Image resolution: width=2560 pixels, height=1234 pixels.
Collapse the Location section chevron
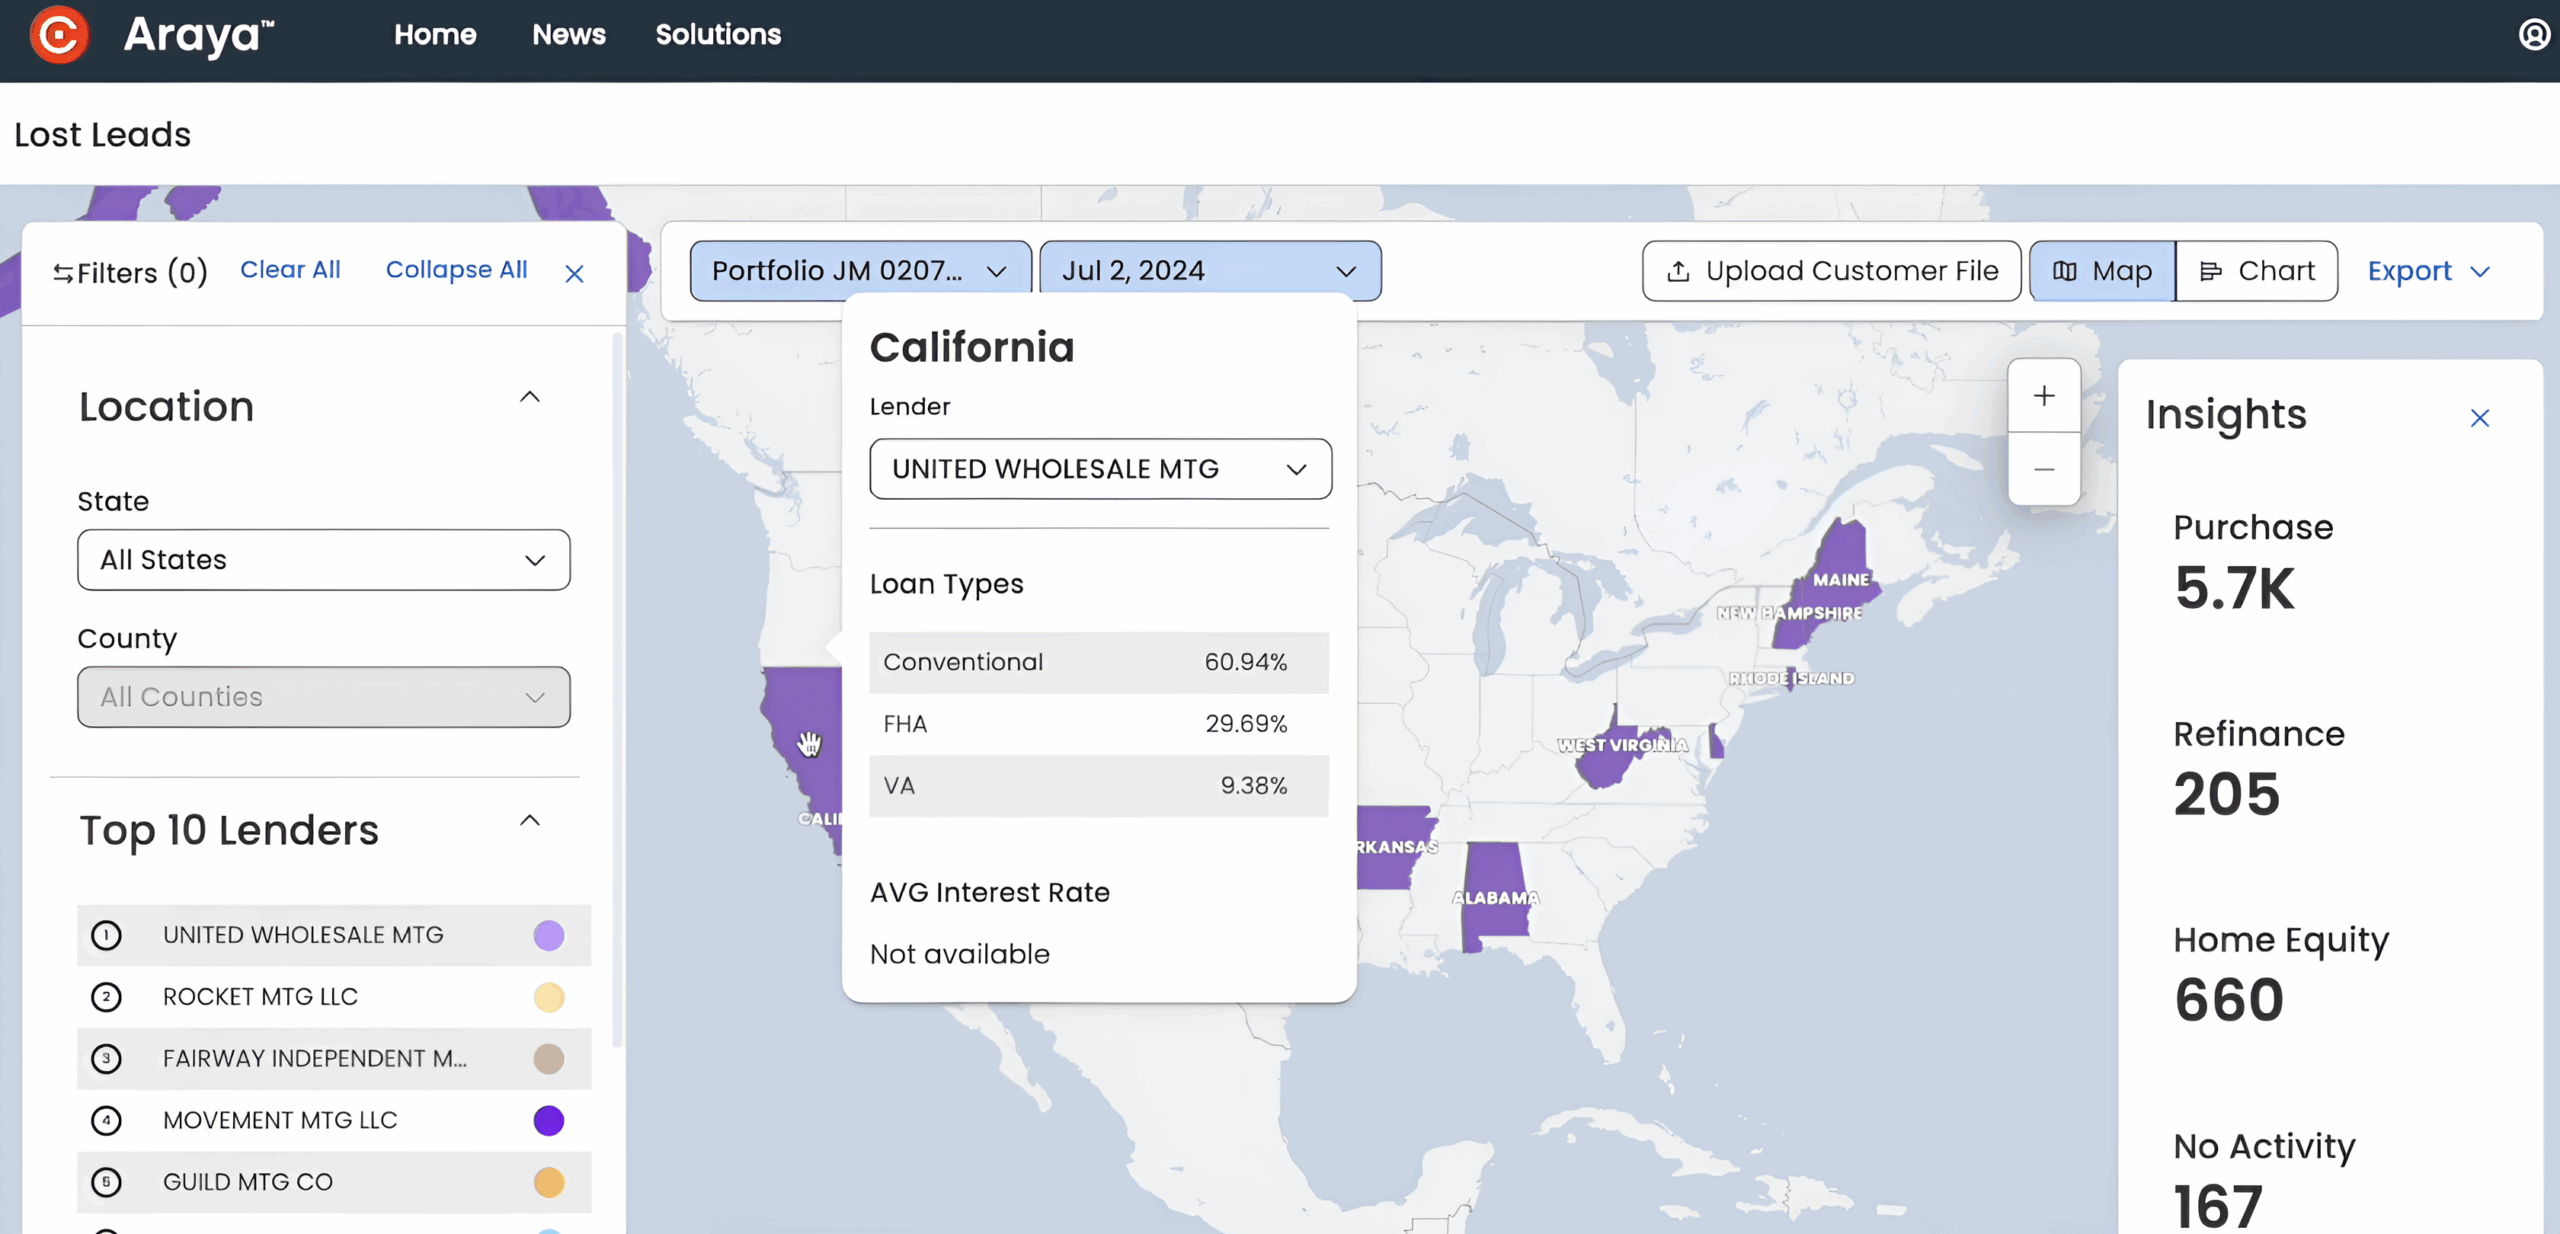(530, 397)
